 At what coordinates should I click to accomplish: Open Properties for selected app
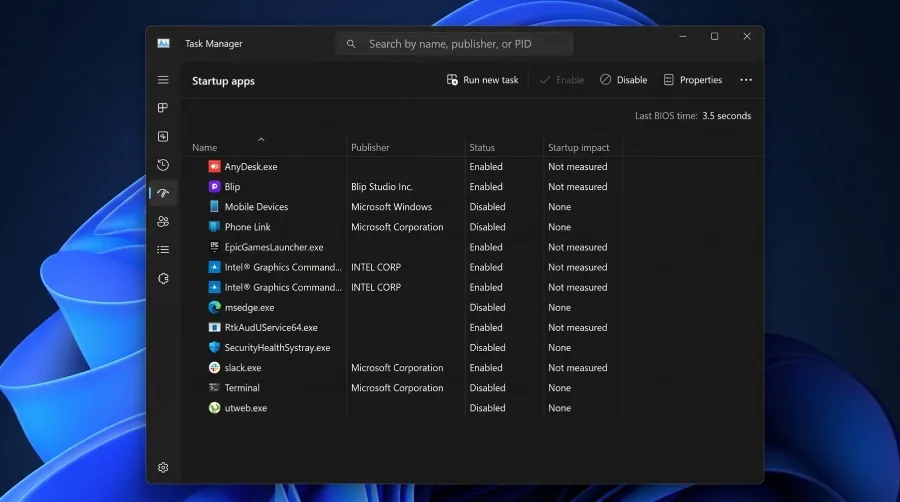point(692,80)
